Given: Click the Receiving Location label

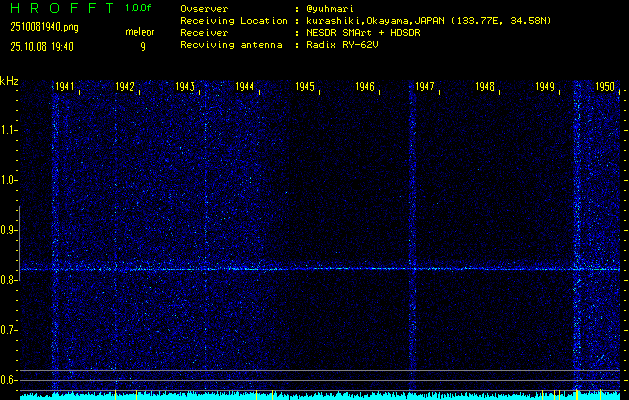Looking at the screenshot, I should (x=234, y=21).
